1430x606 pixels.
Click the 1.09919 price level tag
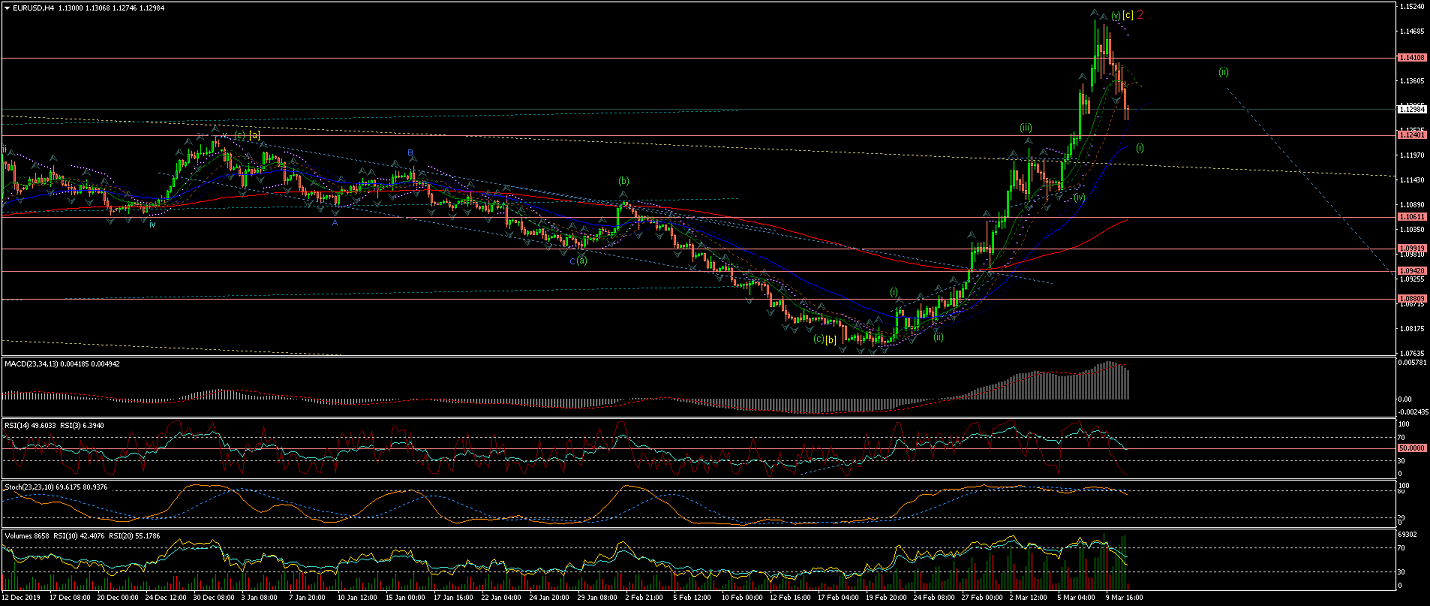coord(1410,248)
